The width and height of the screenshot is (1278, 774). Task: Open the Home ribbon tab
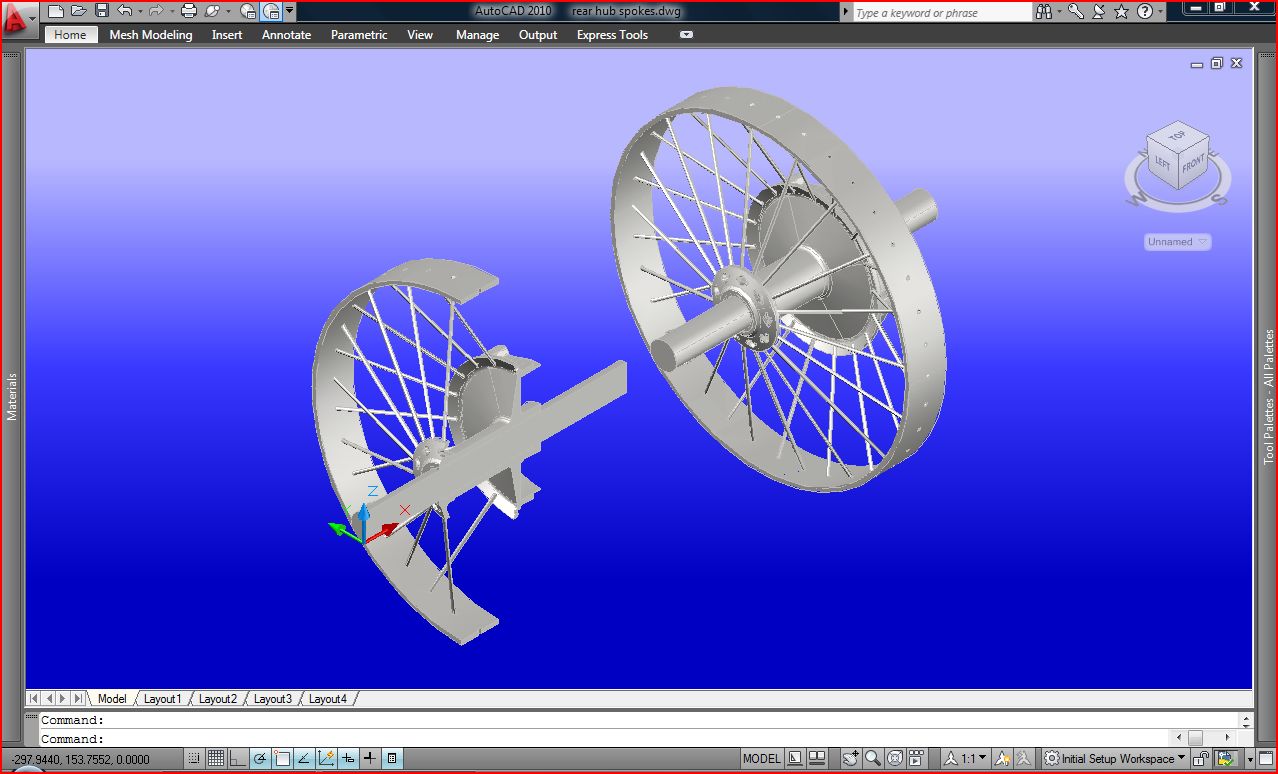[x=70, y=35]
